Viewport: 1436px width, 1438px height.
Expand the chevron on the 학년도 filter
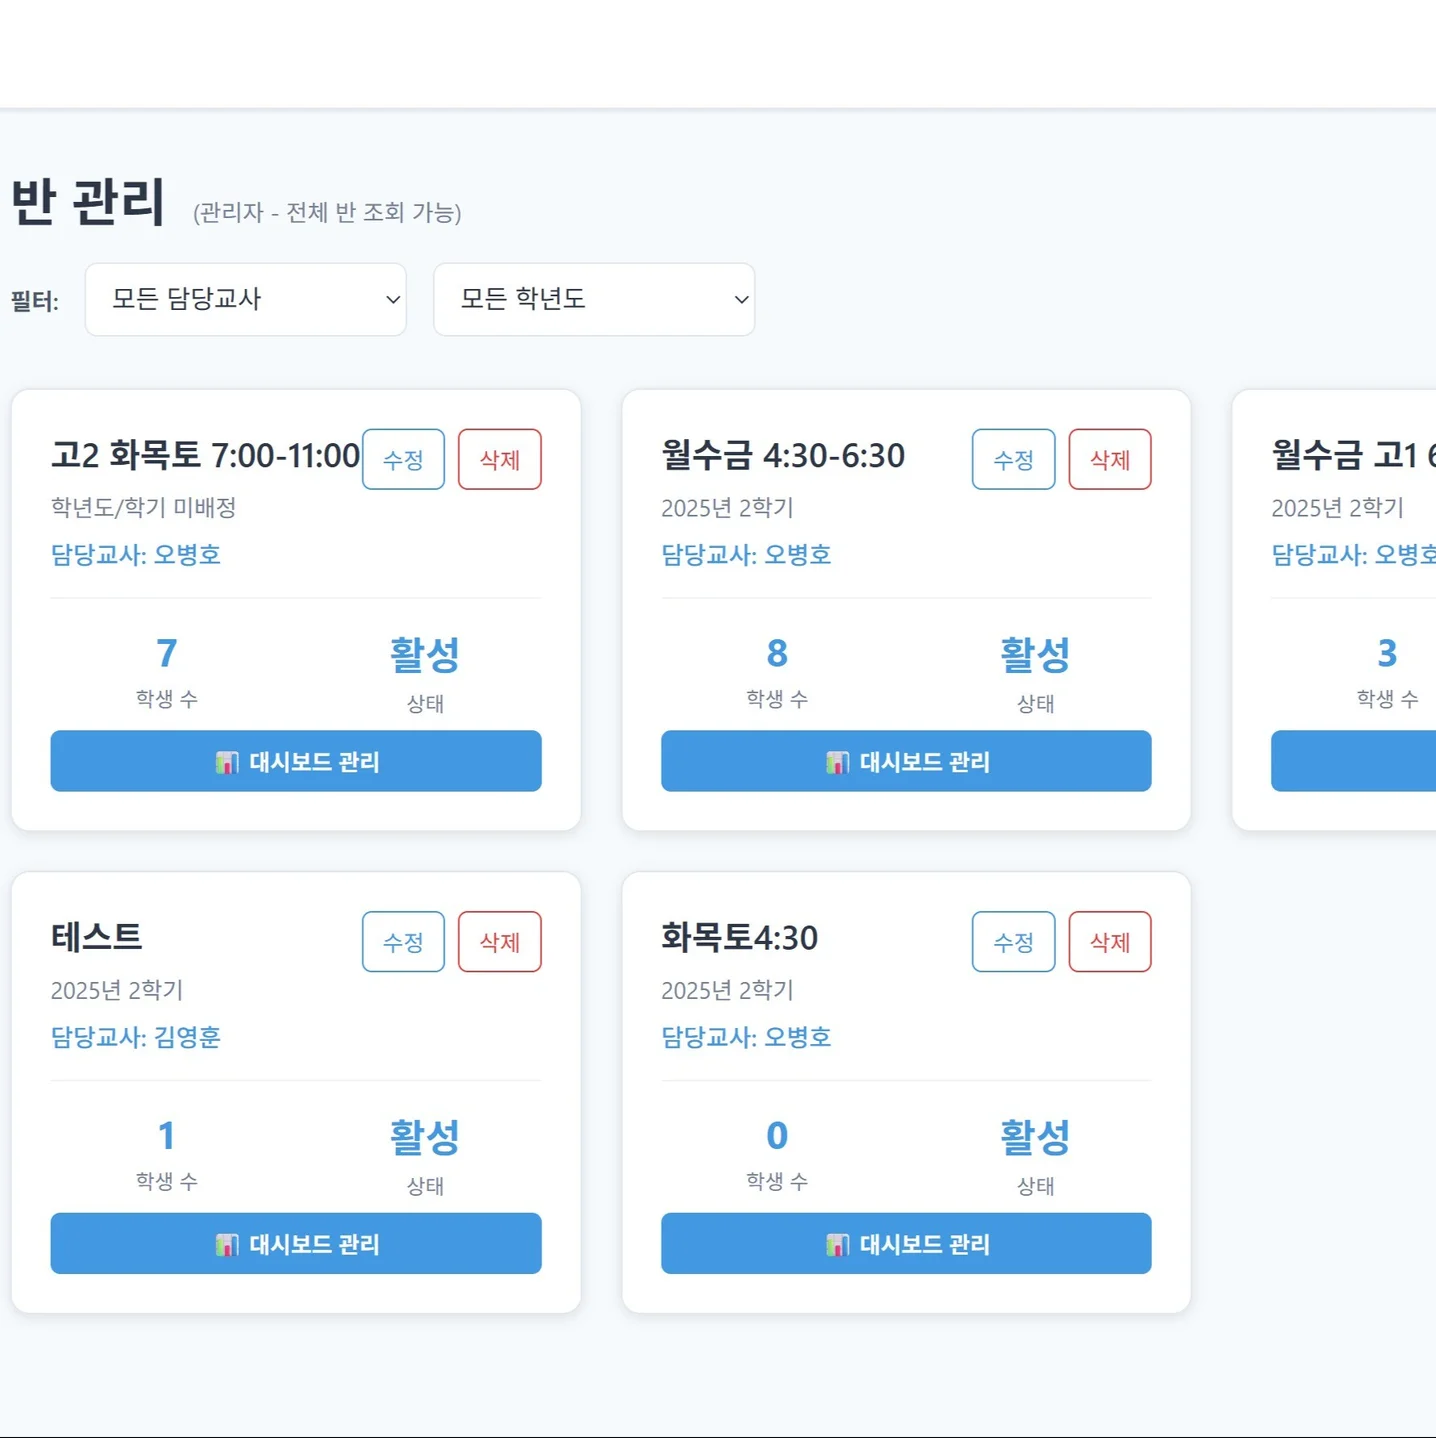pyautogui.click(x=739, y=299)
